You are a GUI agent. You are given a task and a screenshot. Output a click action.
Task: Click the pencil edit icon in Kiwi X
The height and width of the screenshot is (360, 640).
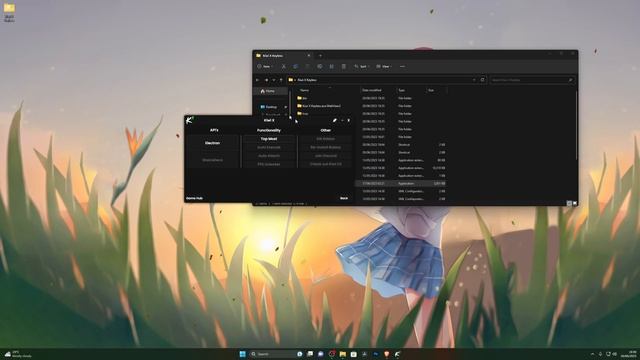(335, 120)
